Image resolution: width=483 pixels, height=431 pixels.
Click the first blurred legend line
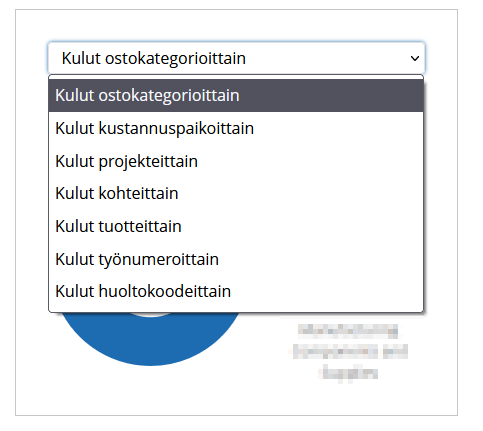pyautogui.click(x=348, y=331)
